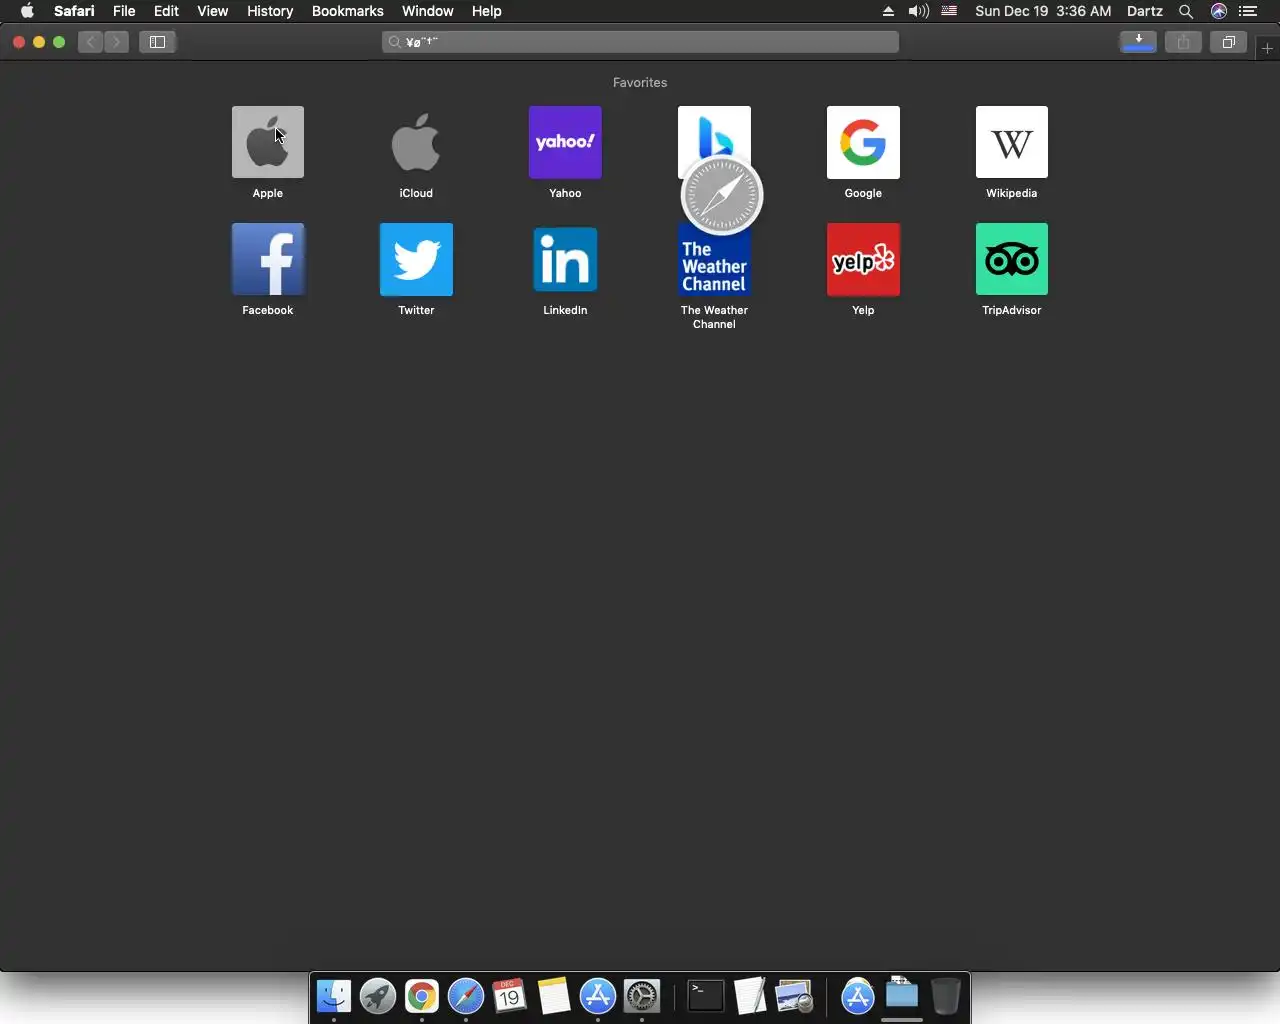The height and width of the screenshot is (1024, 1280).
Task: Show the downloads list
Action: pos(1138,42)
